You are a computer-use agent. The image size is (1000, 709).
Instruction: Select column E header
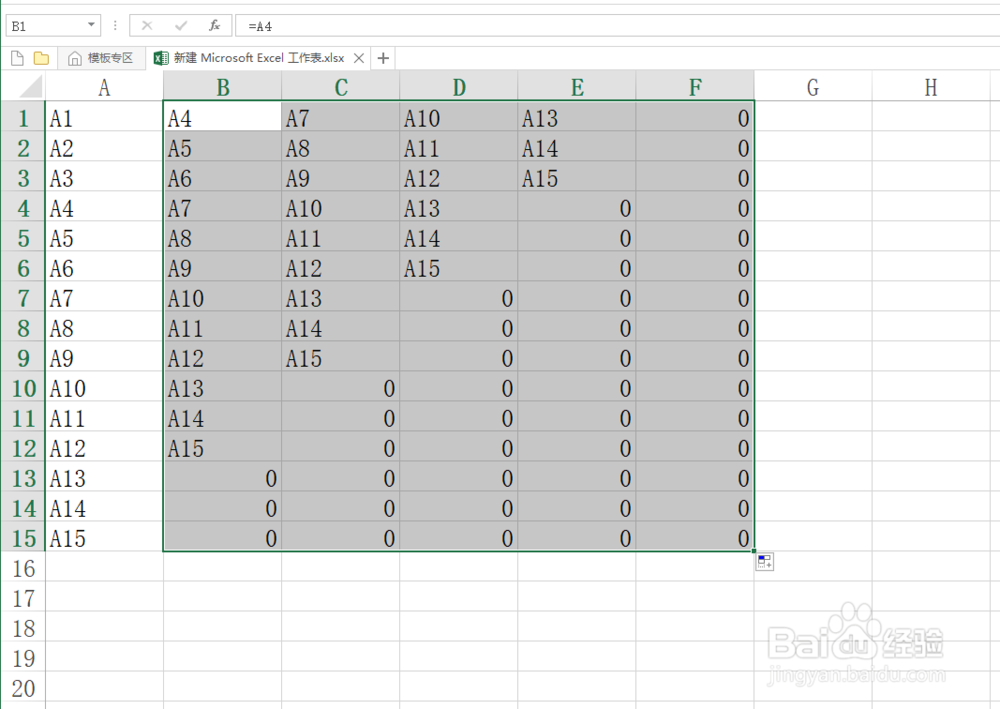577,86
